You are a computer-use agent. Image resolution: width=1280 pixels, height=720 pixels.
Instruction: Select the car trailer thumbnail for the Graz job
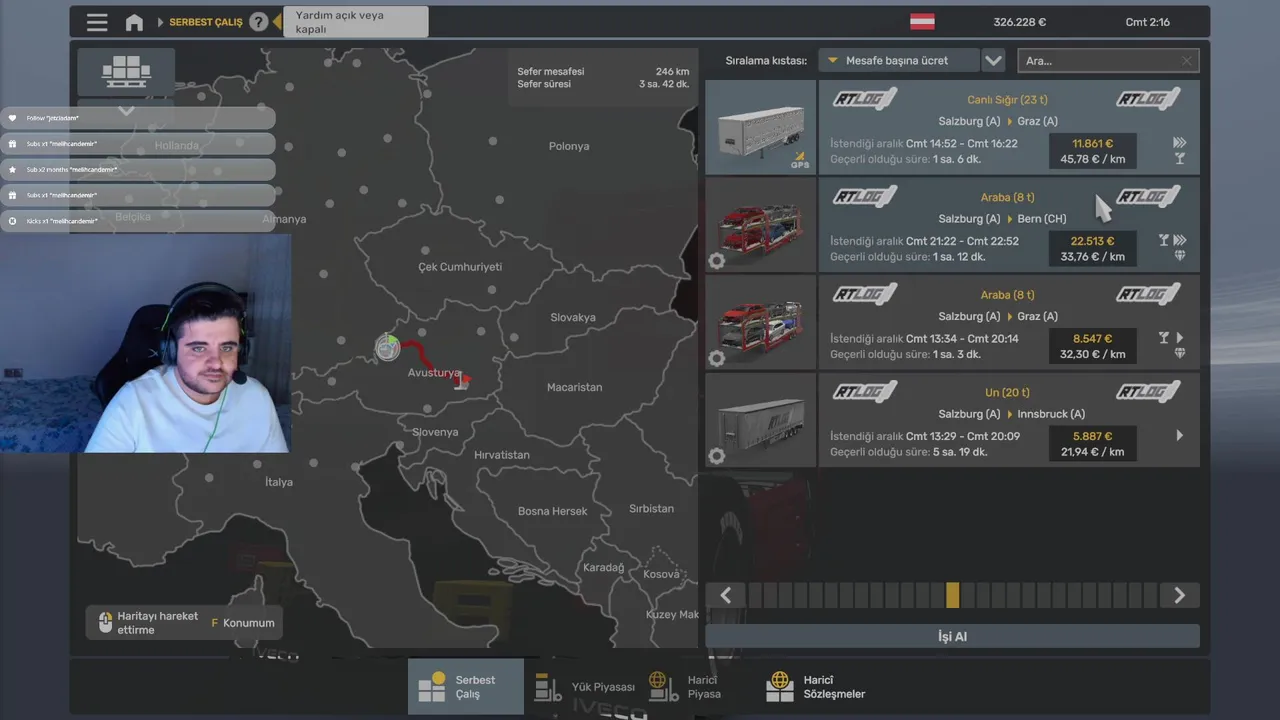(x=761, y=322)
